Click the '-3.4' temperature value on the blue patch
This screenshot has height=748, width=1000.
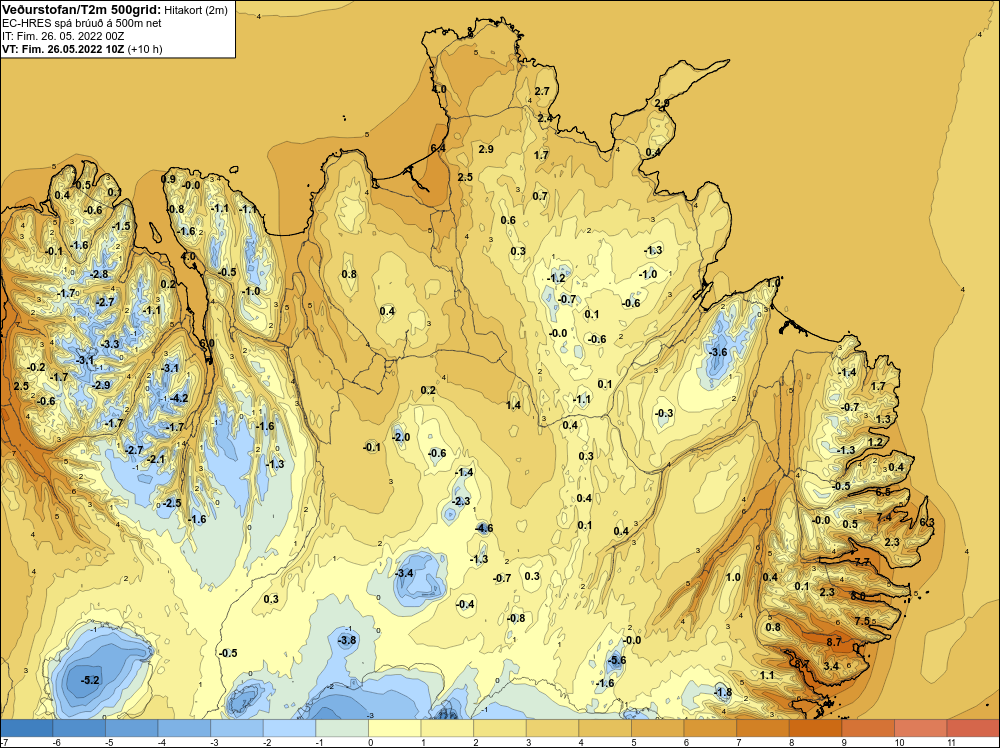(x=404, y=573)
